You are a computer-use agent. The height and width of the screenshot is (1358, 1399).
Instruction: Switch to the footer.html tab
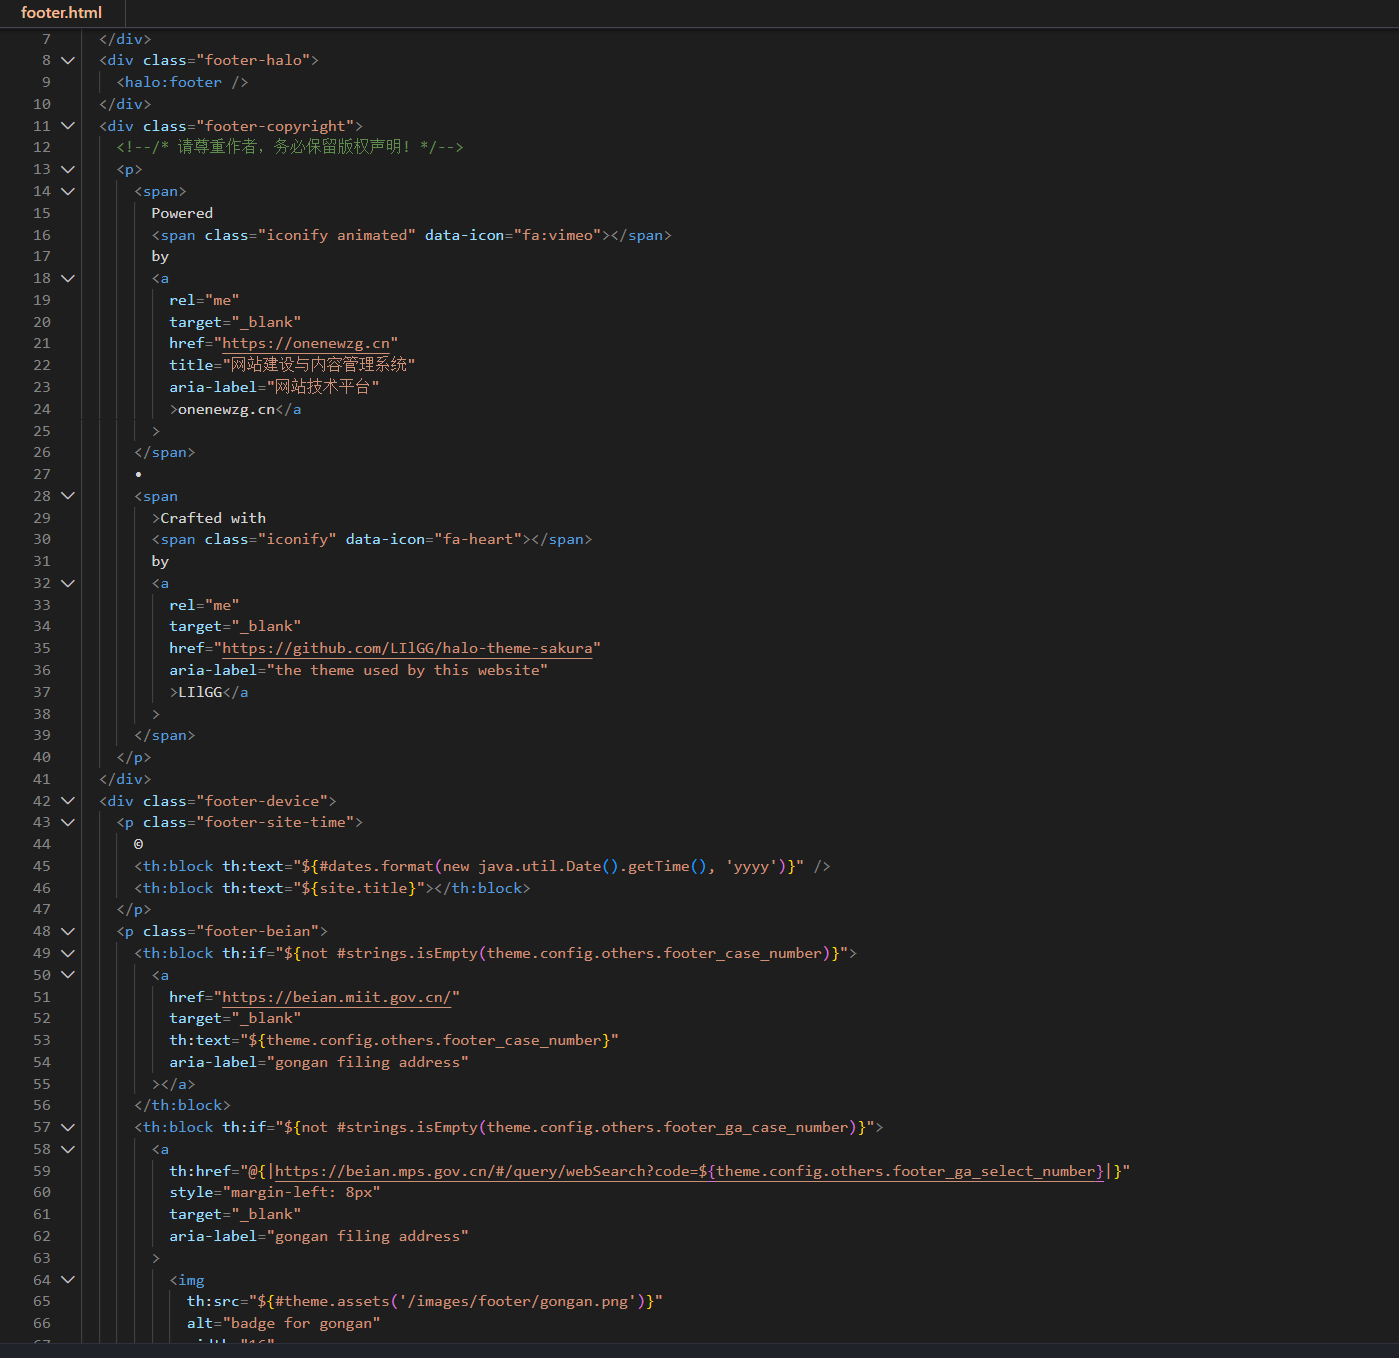click(61, 13)
